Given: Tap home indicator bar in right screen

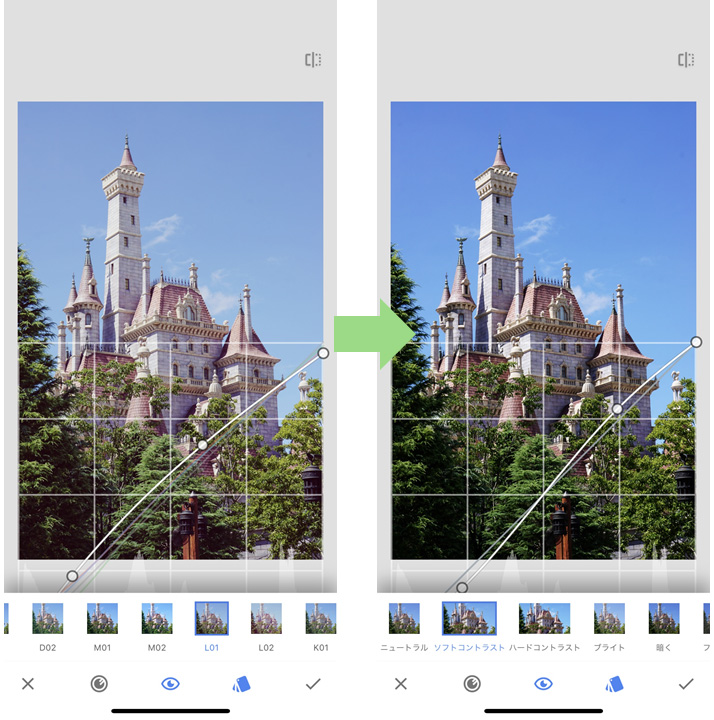Looking at the screenshot, I should (543, 711).
